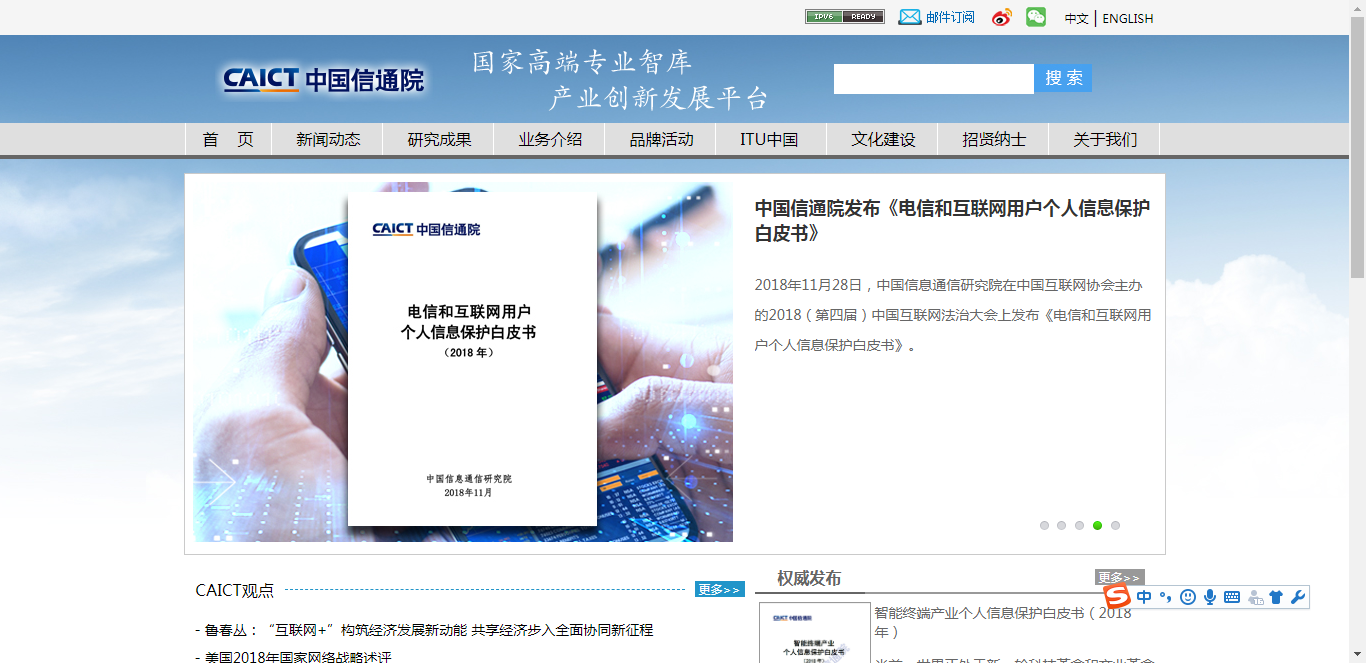Viewport: 1366px width, 663px height.
Task: Open the 业务介绍 menu
Action: tap(550, 140)
